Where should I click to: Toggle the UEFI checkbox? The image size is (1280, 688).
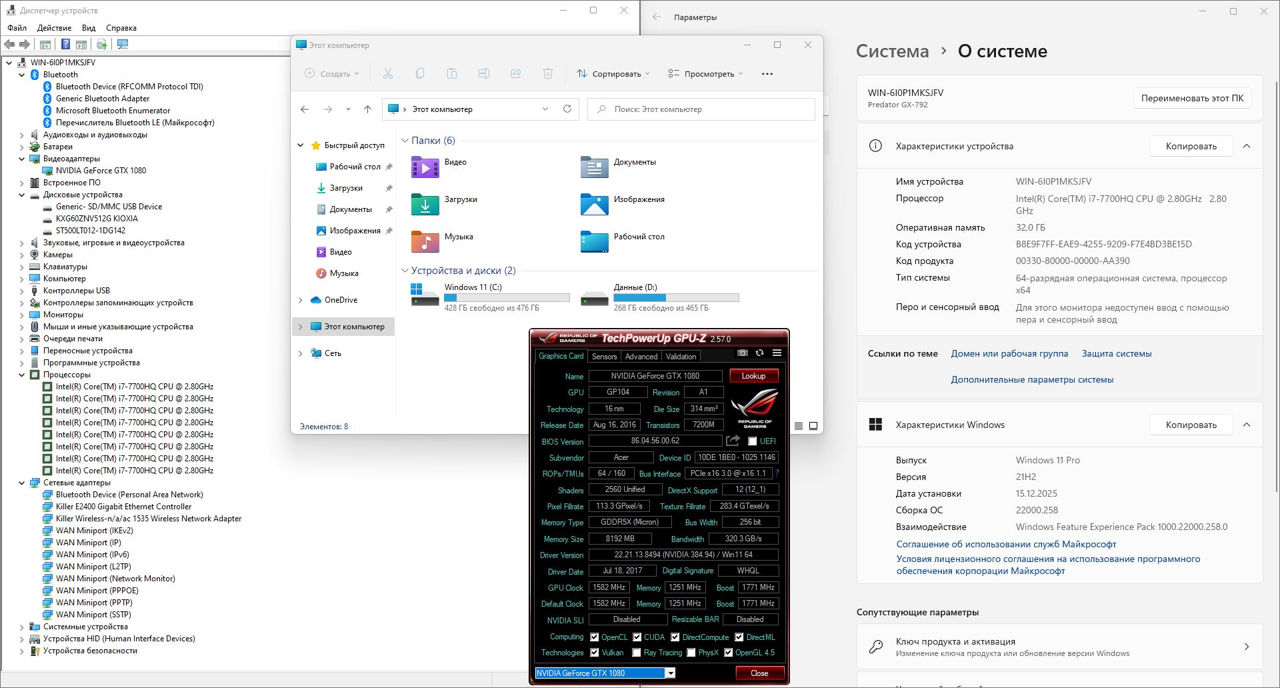752,441
